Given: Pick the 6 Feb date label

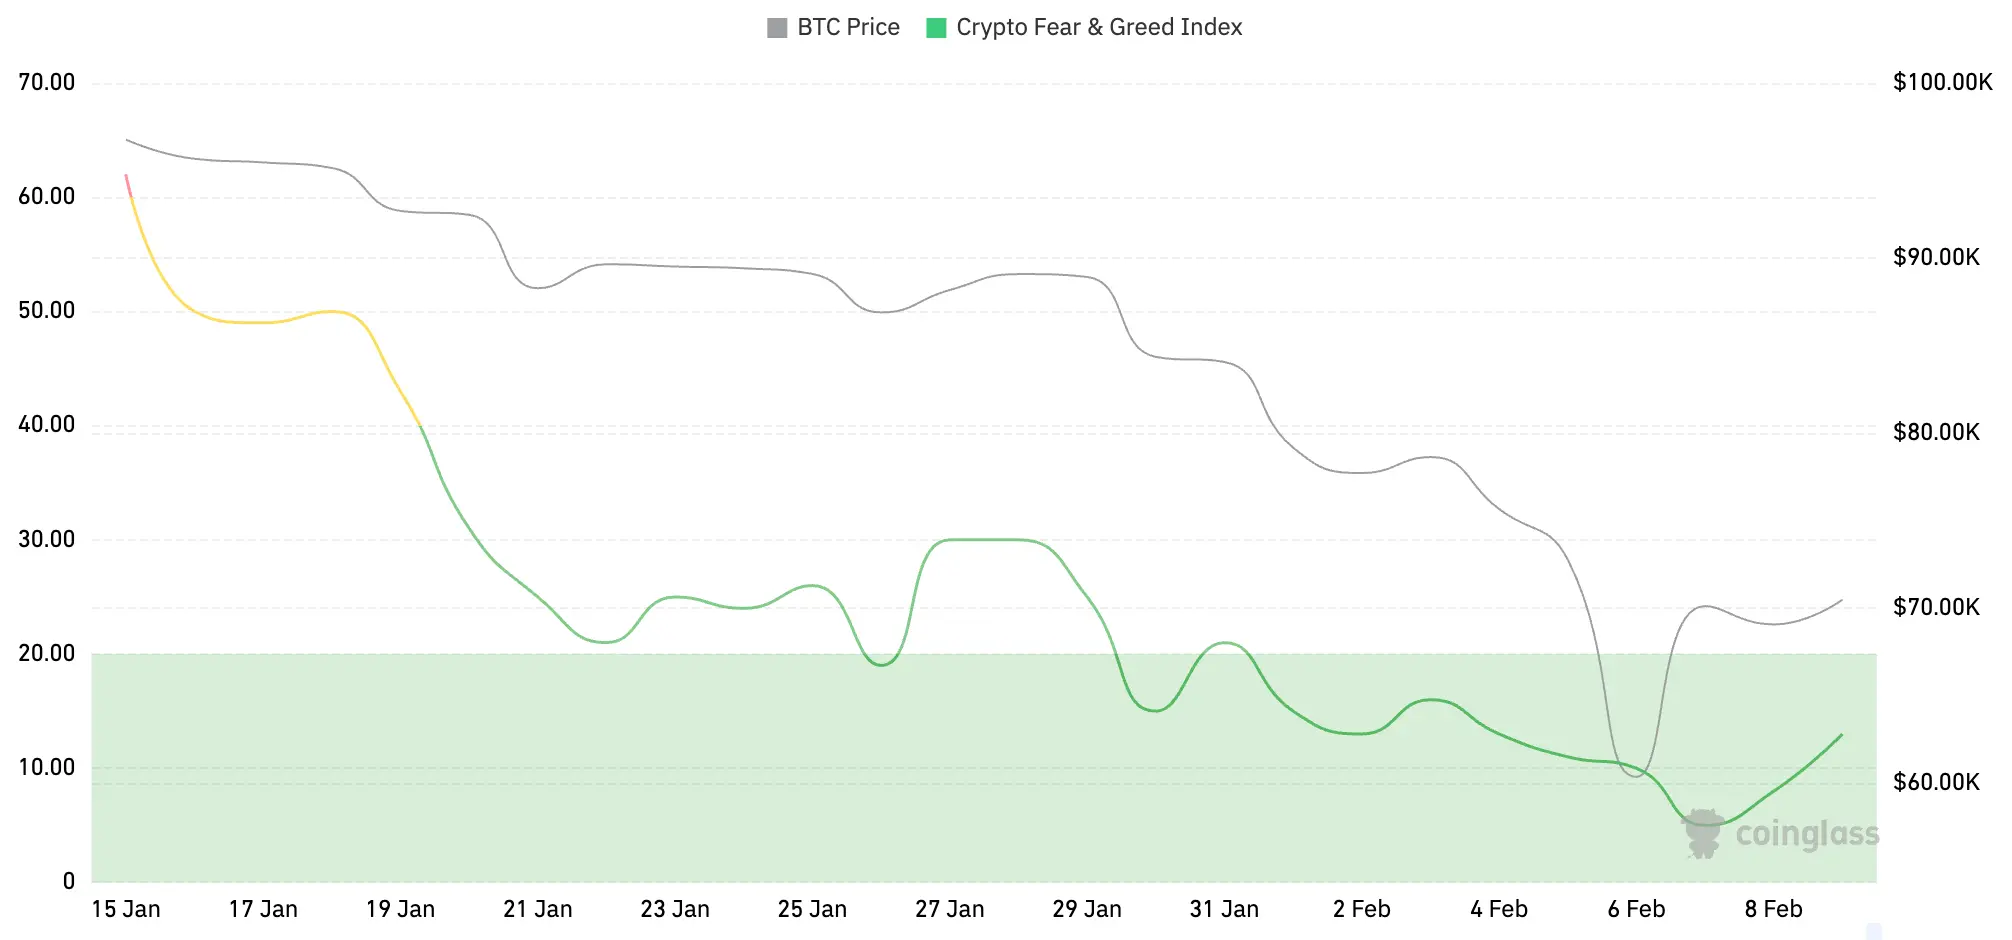Looking at the screenshot, I should [x=1636, y=909].
